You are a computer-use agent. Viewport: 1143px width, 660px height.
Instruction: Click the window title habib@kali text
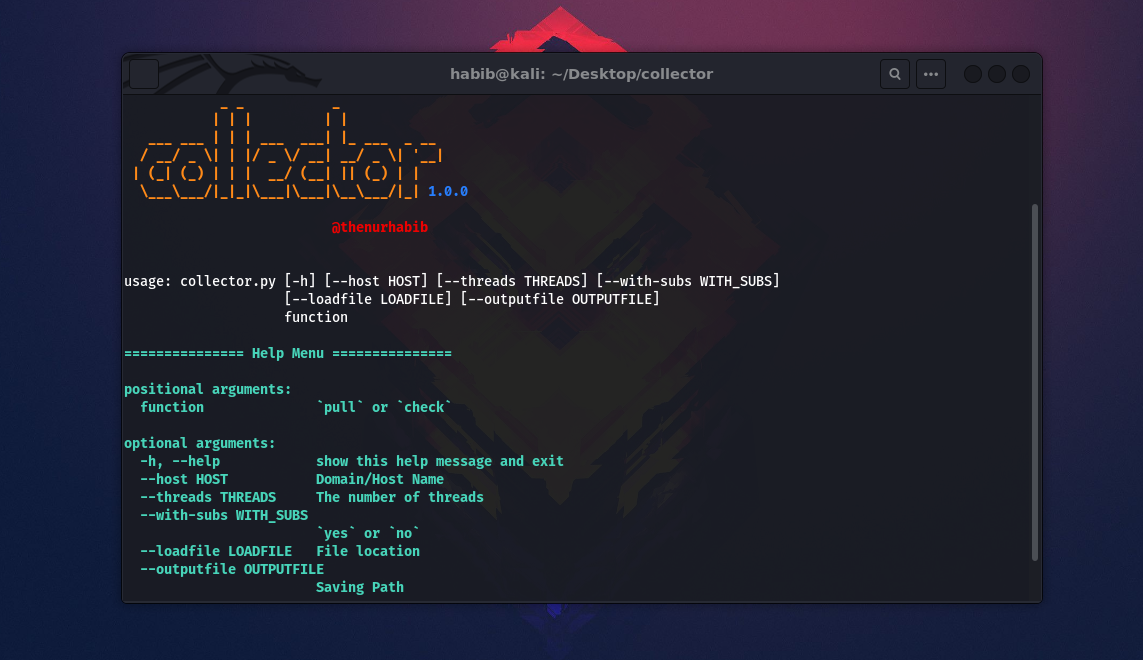(x=581, y=74)
